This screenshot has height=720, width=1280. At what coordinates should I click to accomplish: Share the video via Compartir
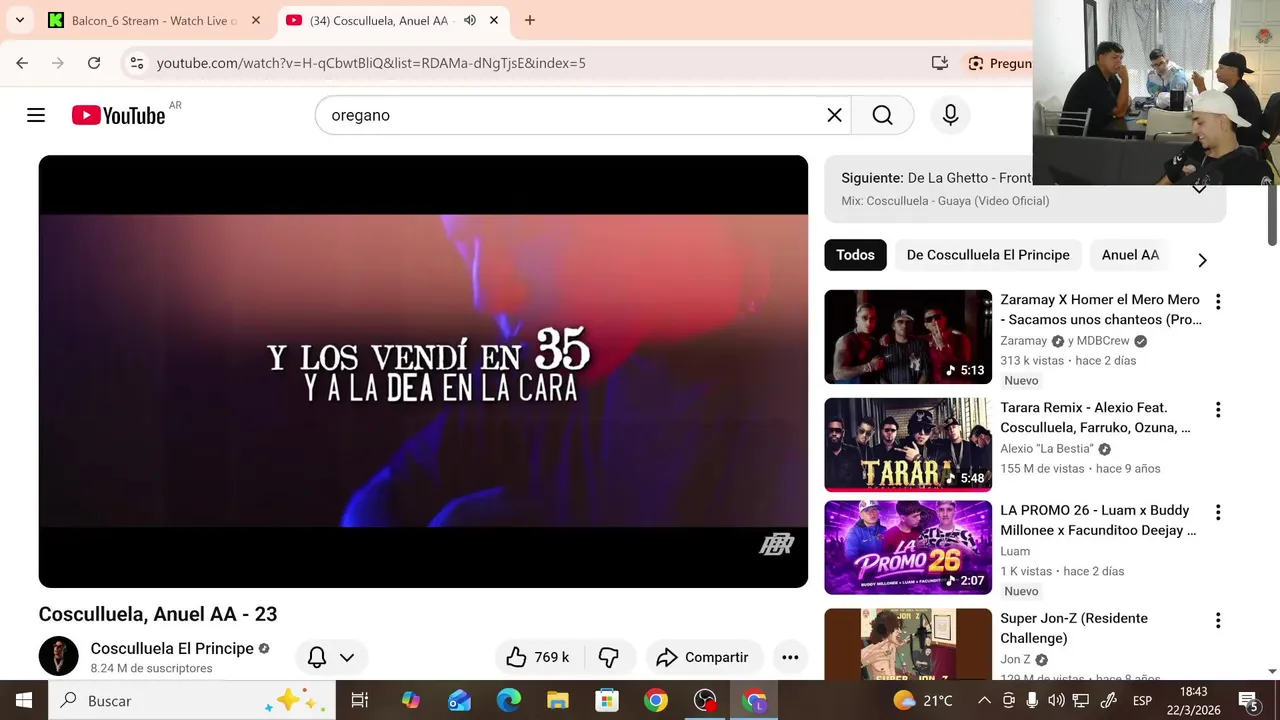(x=702, y=657)
